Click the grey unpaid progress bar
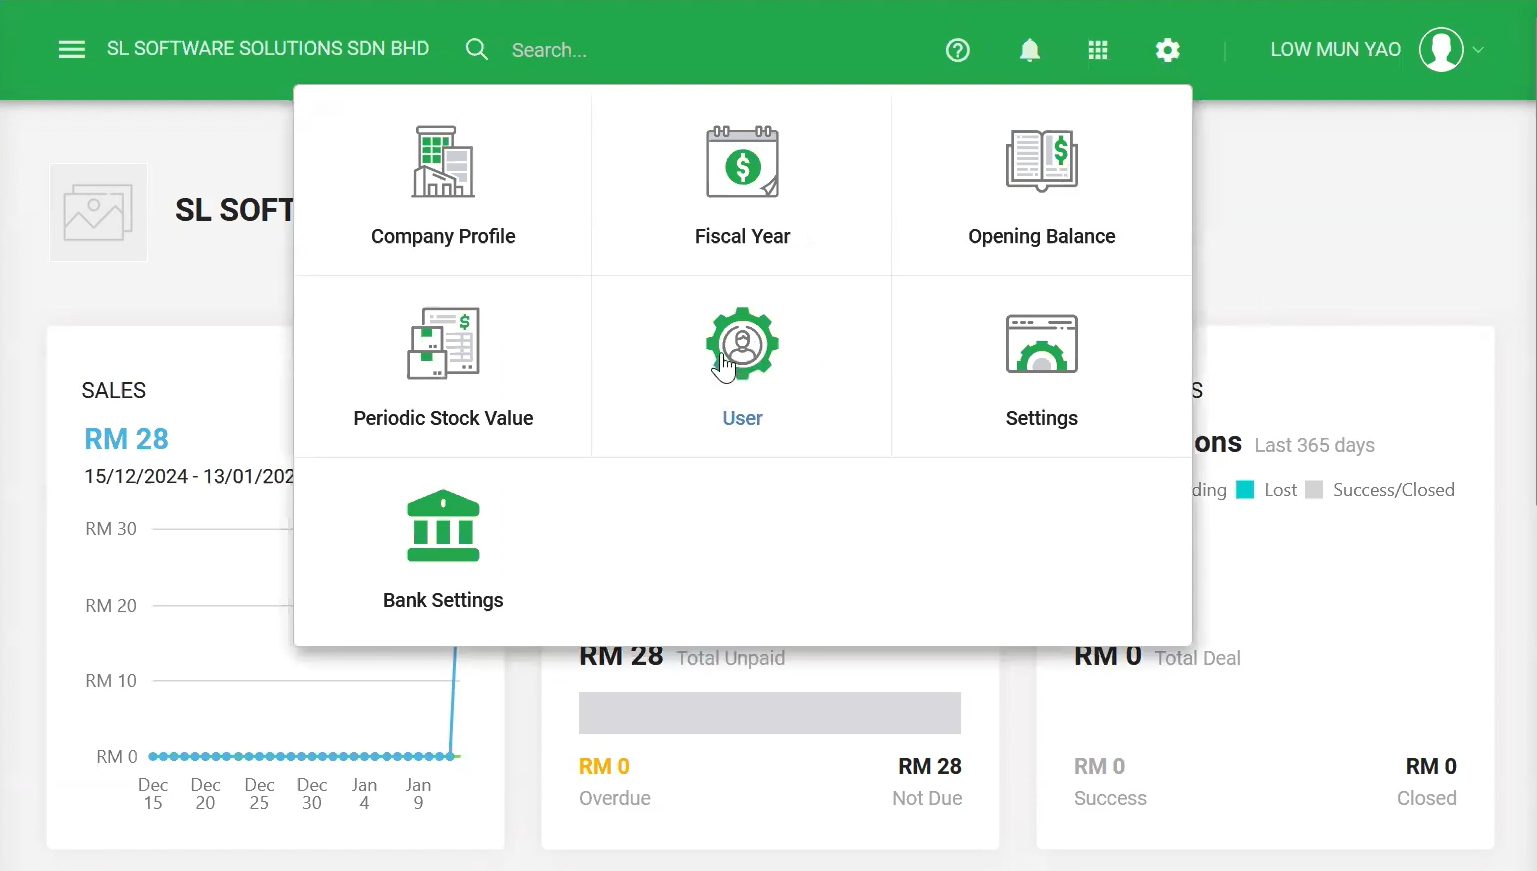Screen dimensions: 1537x871 (770, 713)
